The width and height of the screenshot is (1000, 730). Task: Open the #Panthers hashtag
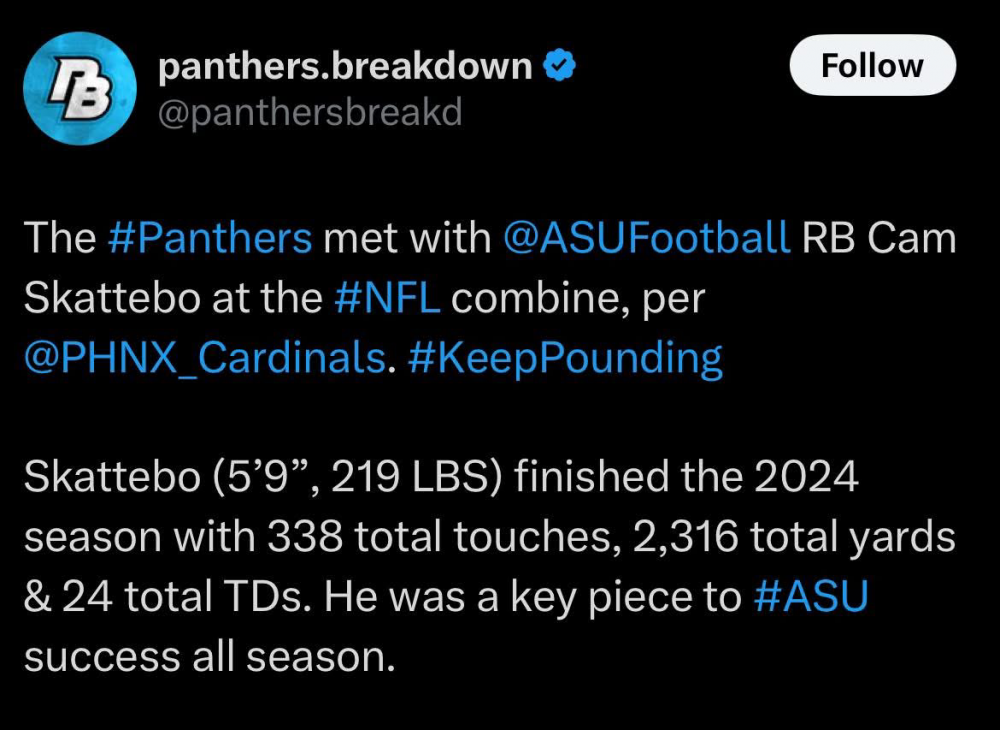click(x=209, y=239)
